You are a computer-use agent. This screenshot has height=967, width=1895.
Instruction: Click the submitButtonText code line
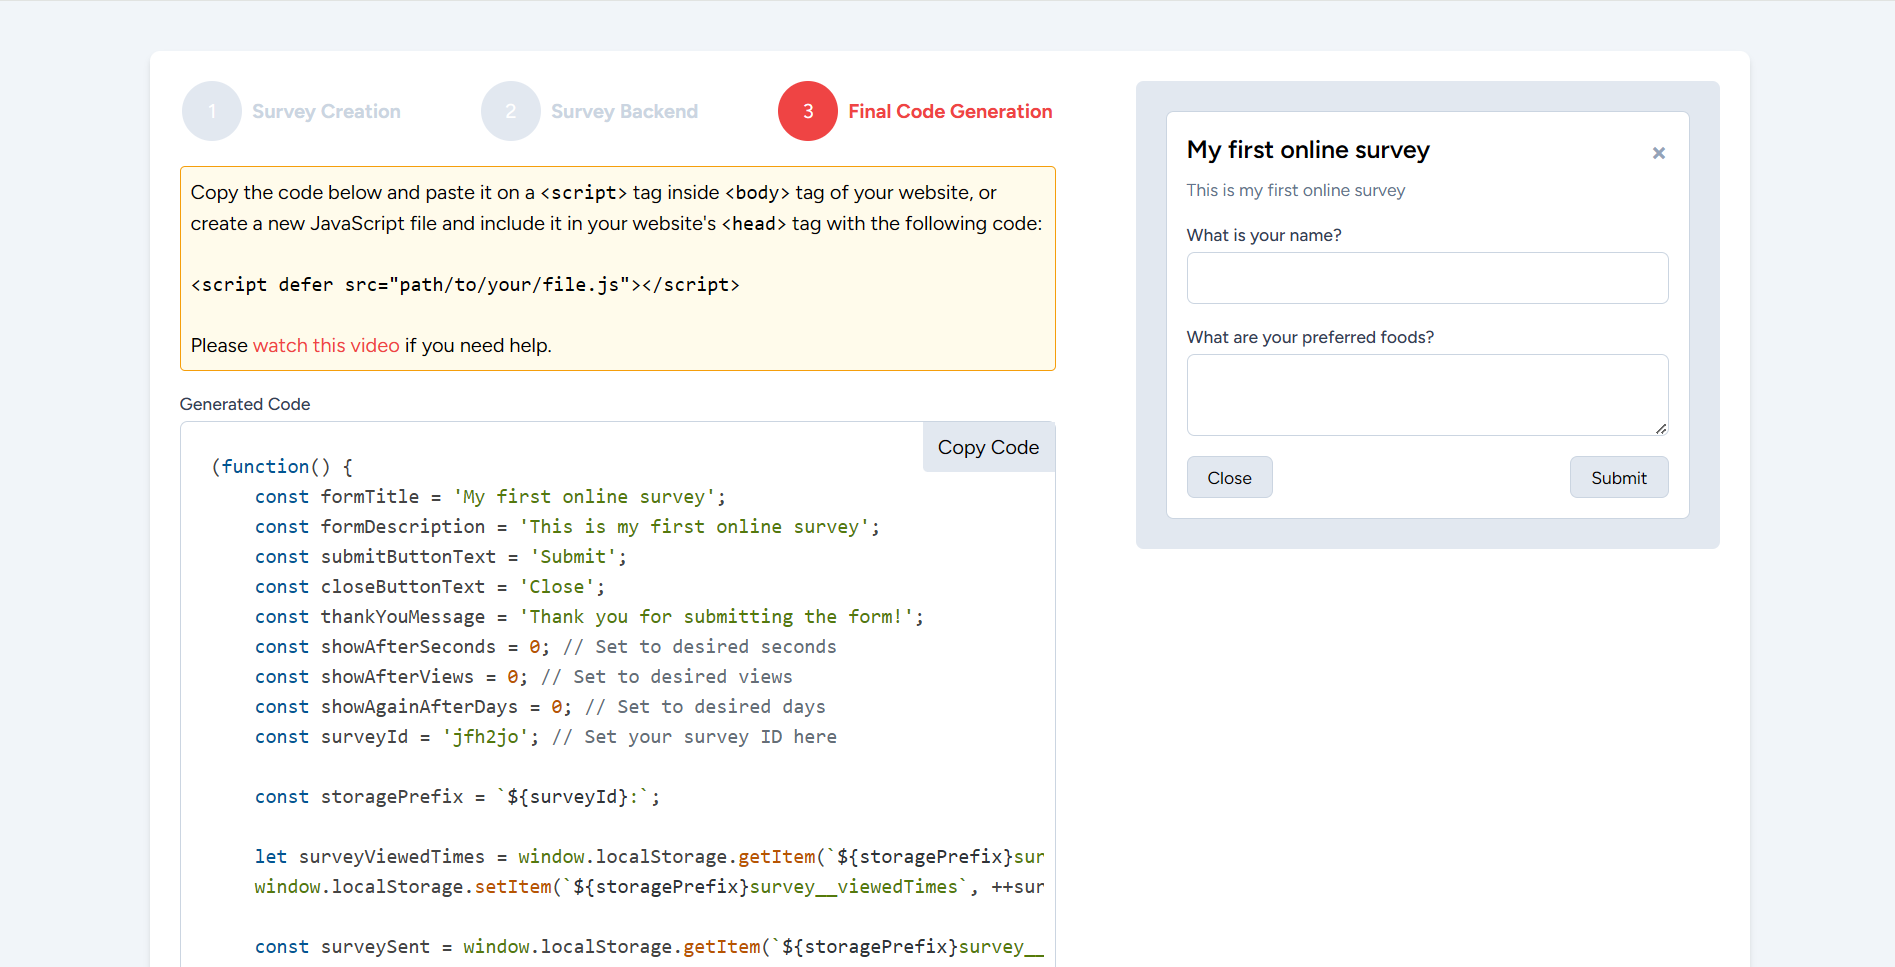tap(440, 557)
